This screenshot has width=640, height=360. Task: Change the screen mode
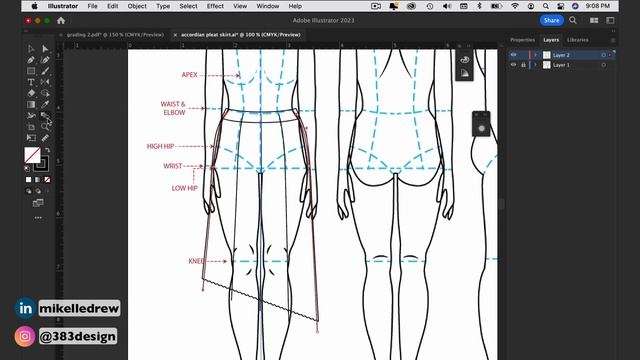pos(38,203)
